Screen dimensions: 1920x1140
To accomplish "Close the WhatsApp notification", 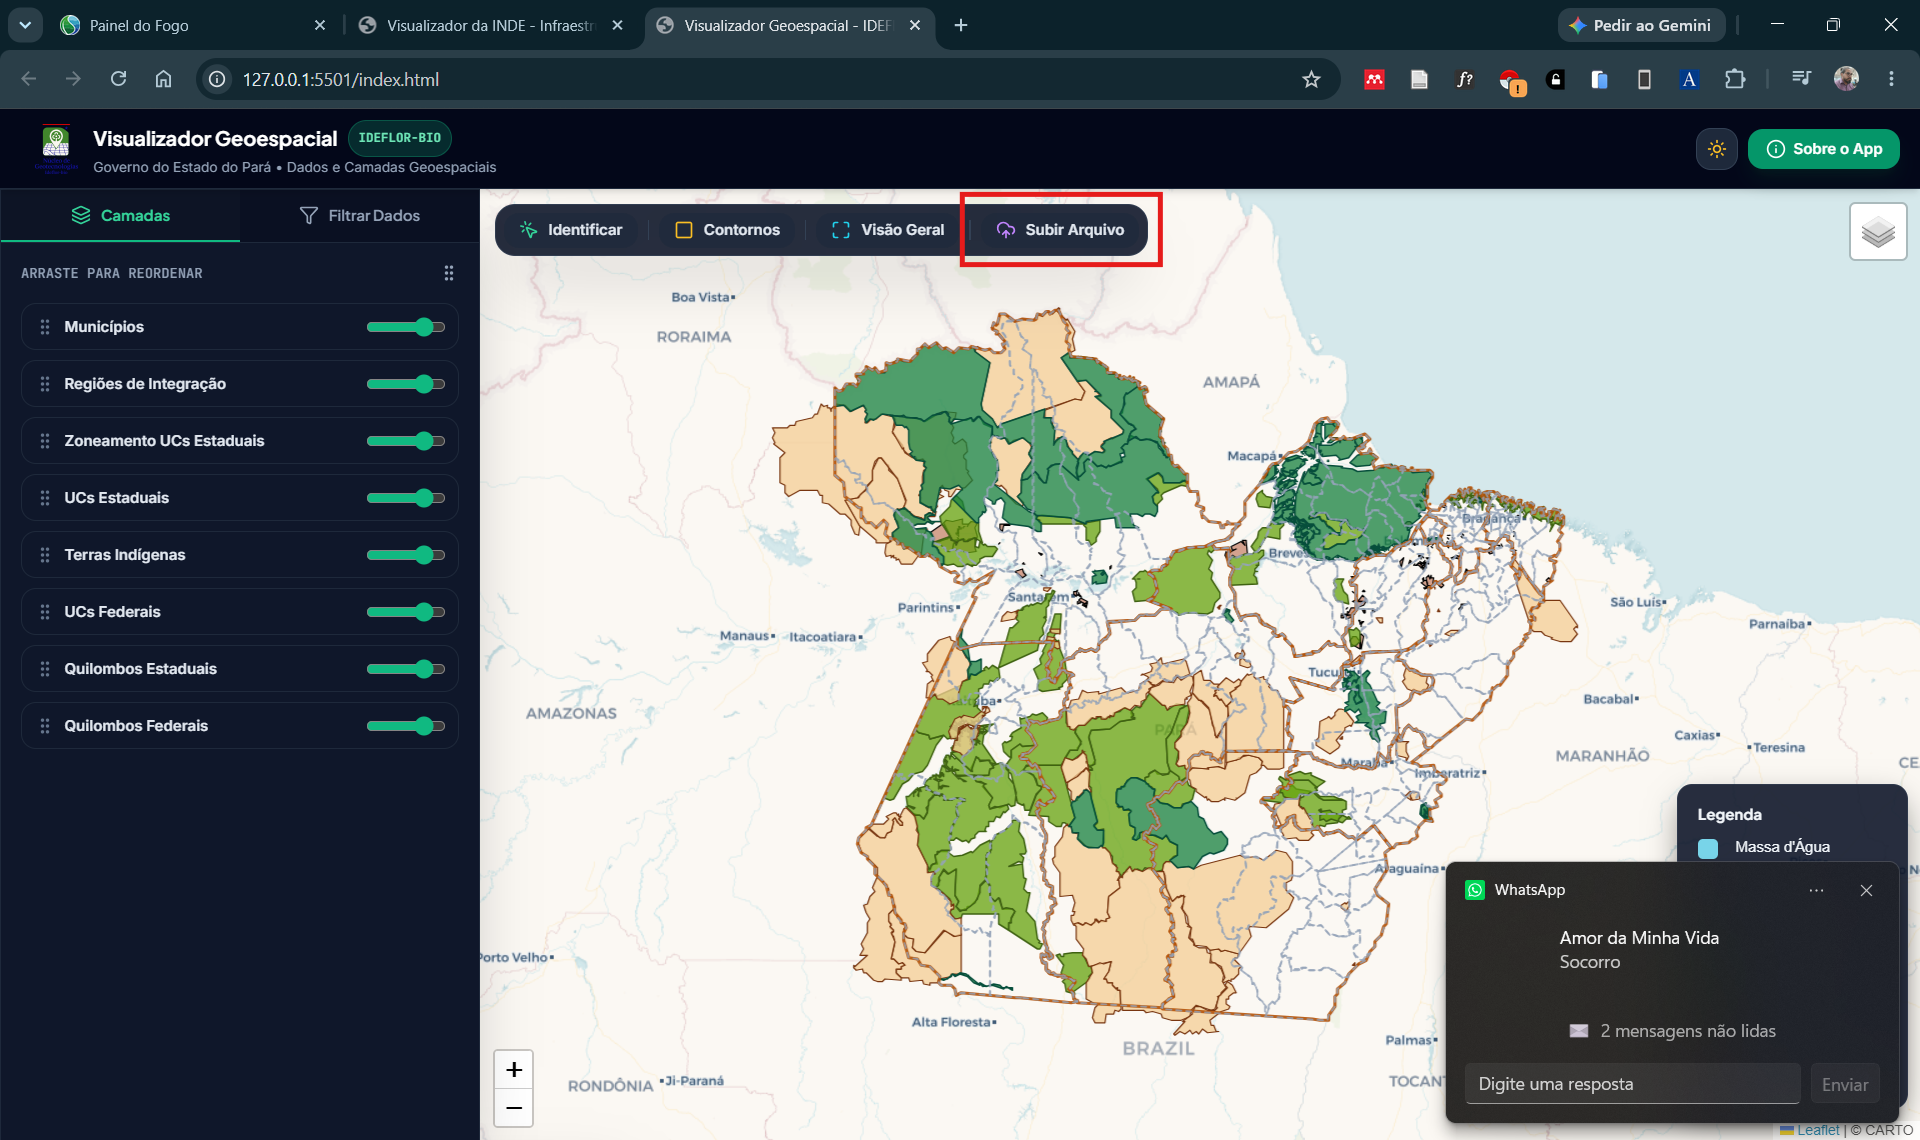I will (x=1866, y=890).
